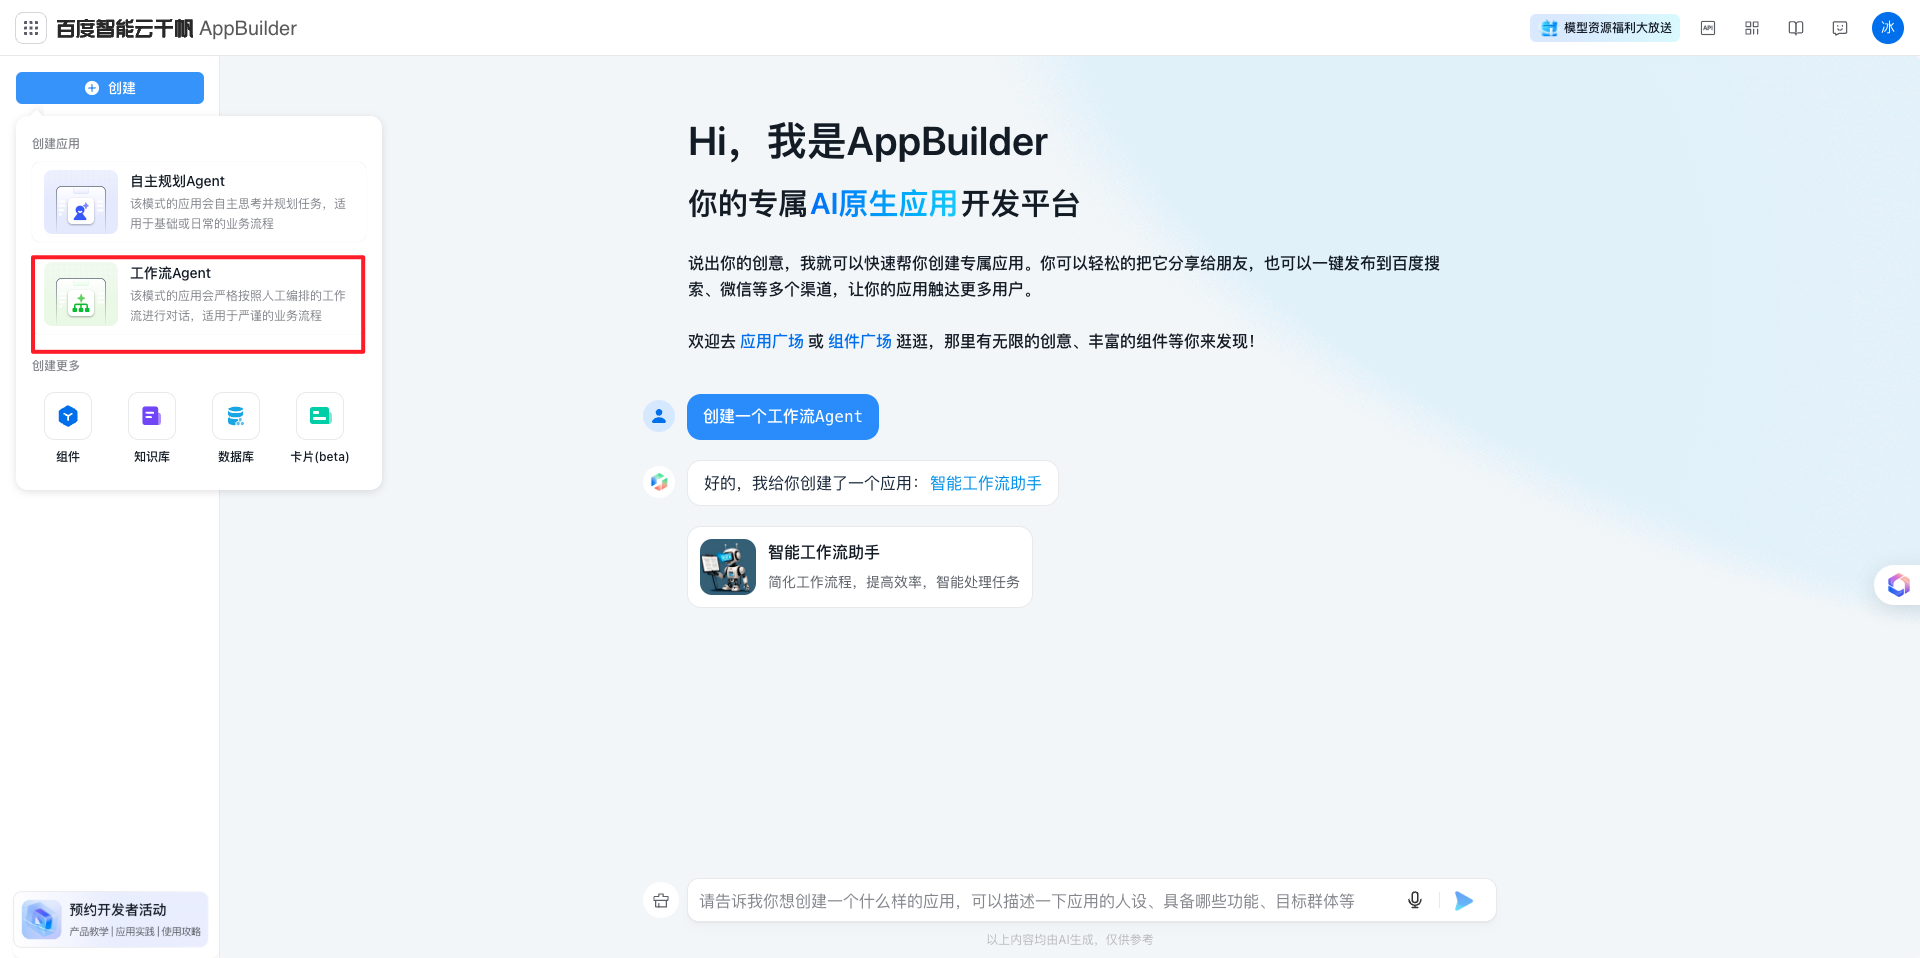Click the API icon in top bar
Image resolution: width=1920 pixels, height=958 pixels.
point(1708,28)
